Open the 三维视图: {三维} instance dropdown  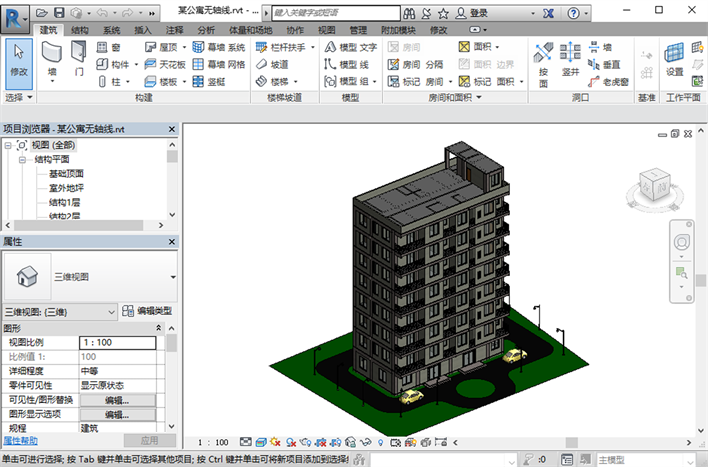coord(111,312)
